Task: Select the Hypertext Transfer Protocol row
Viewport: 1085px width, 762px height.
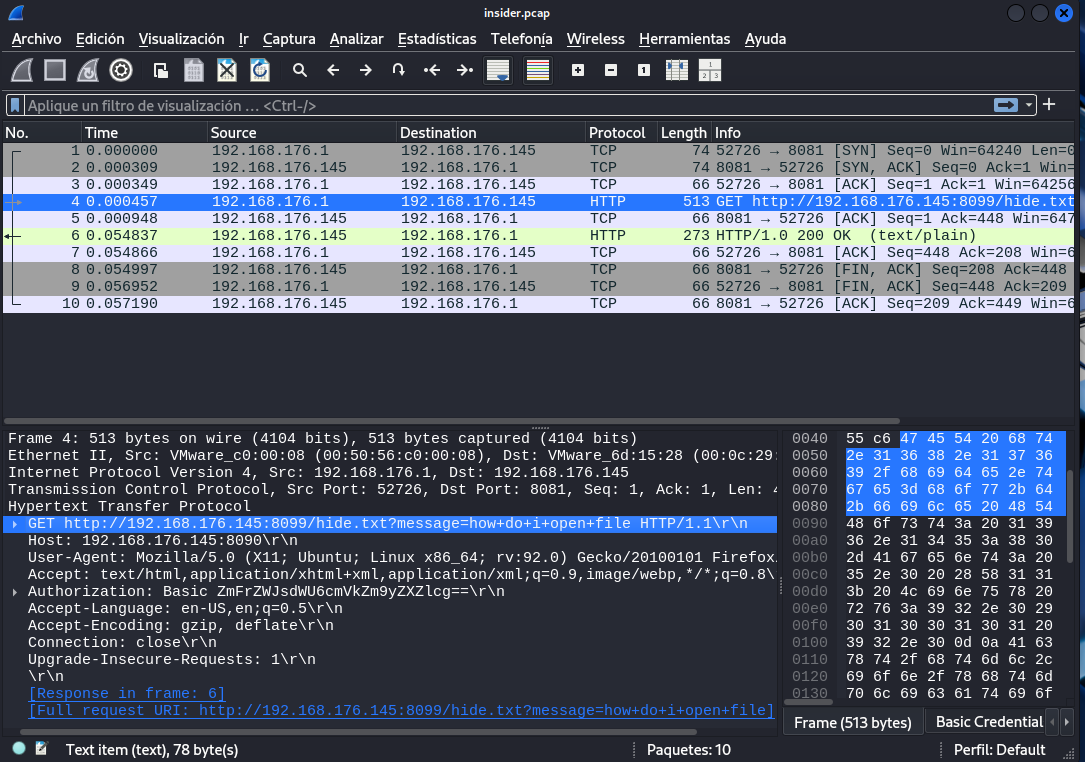Action: (x=391, y=507)
